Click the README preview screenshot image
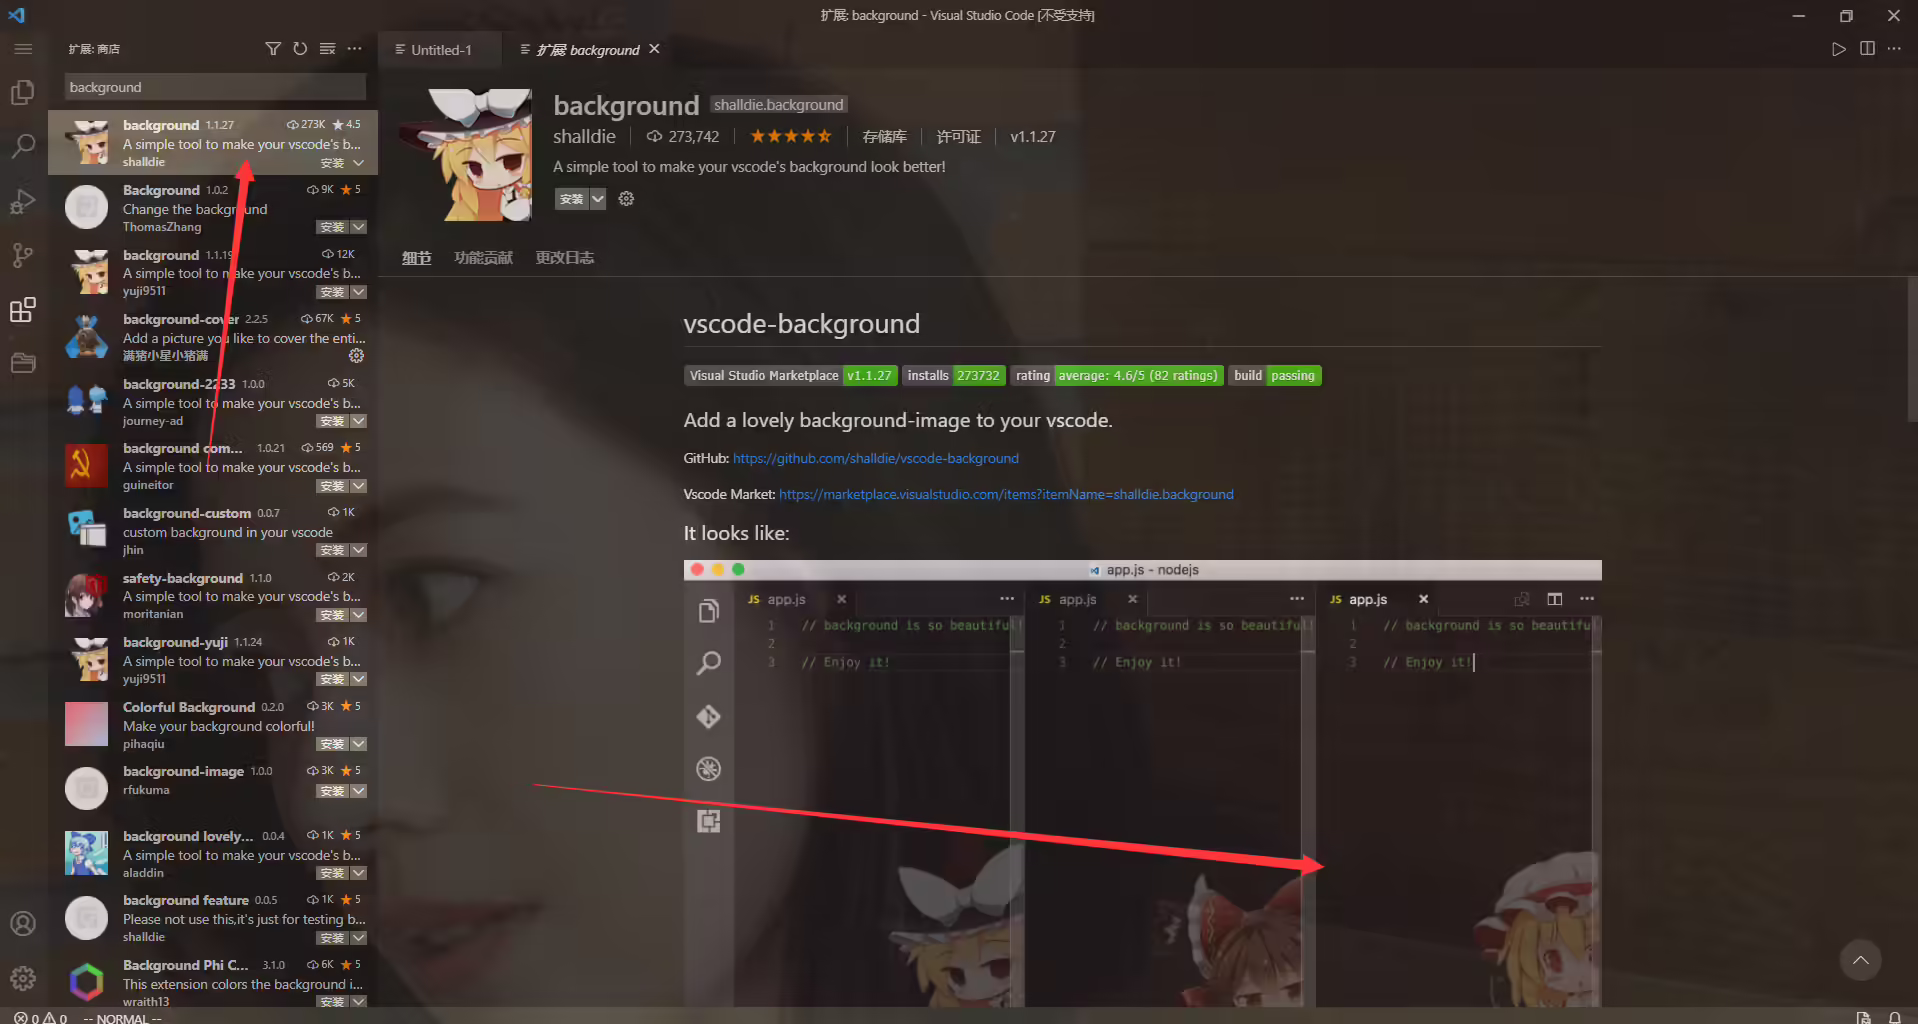Viewport: 1918px width, 1024px height. [x=1142, y=783]
